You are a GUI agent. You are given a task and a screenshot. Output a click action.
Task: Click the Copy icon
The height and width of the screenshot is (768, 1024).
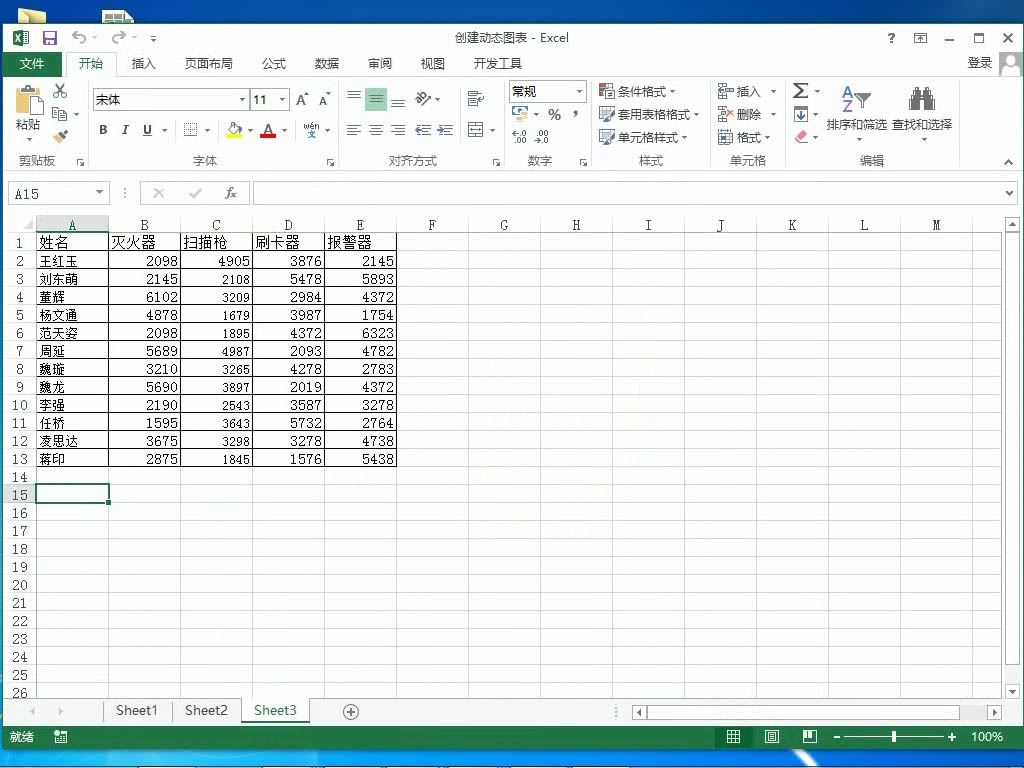click(59, 114)
